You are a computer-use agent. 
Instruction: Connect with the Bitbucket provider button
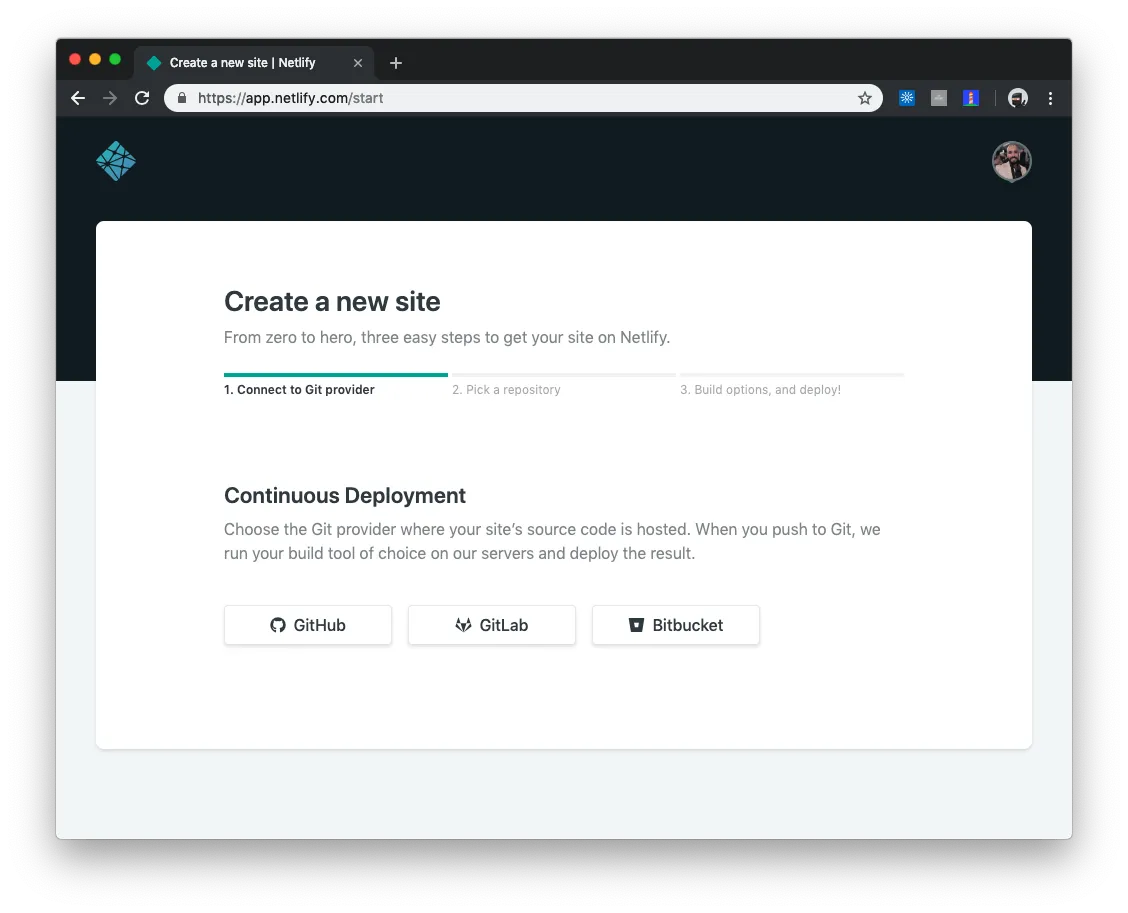pyautogui.click(x=676, y=625)
